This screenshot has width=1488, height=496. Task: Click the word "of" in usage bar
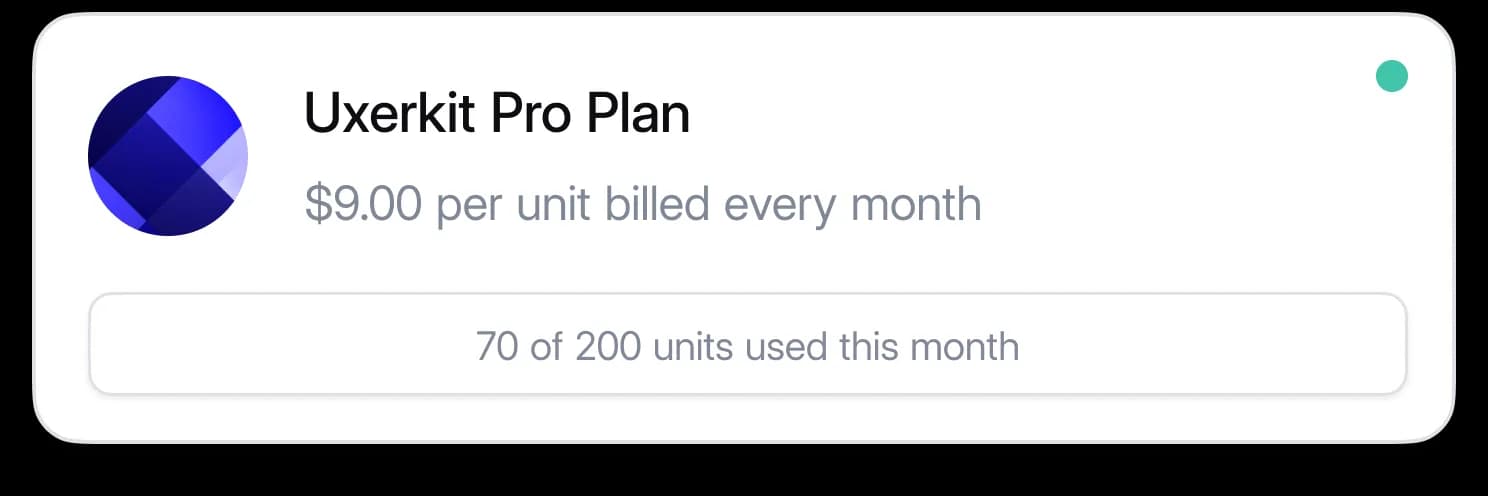pyautogui.click(x=547, y=347)
